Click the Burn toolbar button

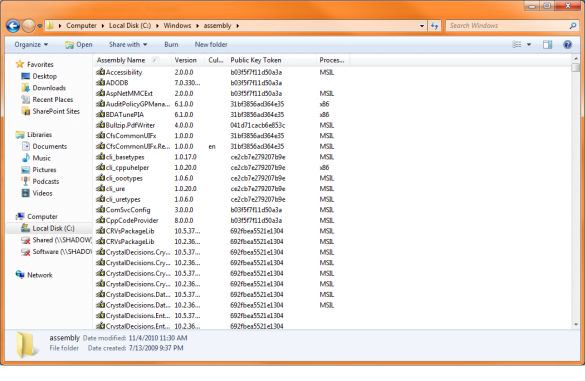click(171, 44)
